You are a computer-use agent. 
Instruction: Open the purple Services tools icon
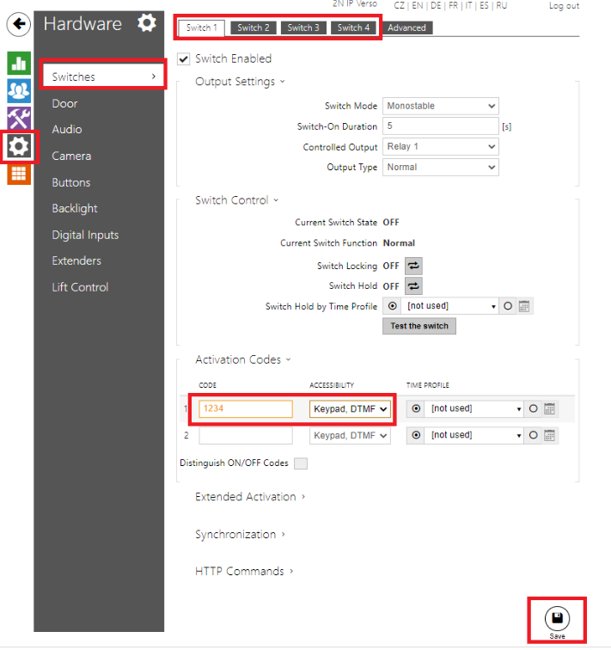coord(19,119)
